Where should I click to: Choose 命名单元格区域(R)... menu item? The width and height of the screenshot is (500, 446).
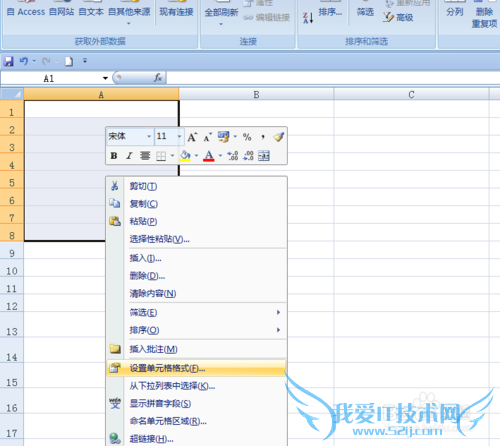[x=197, y=421]
